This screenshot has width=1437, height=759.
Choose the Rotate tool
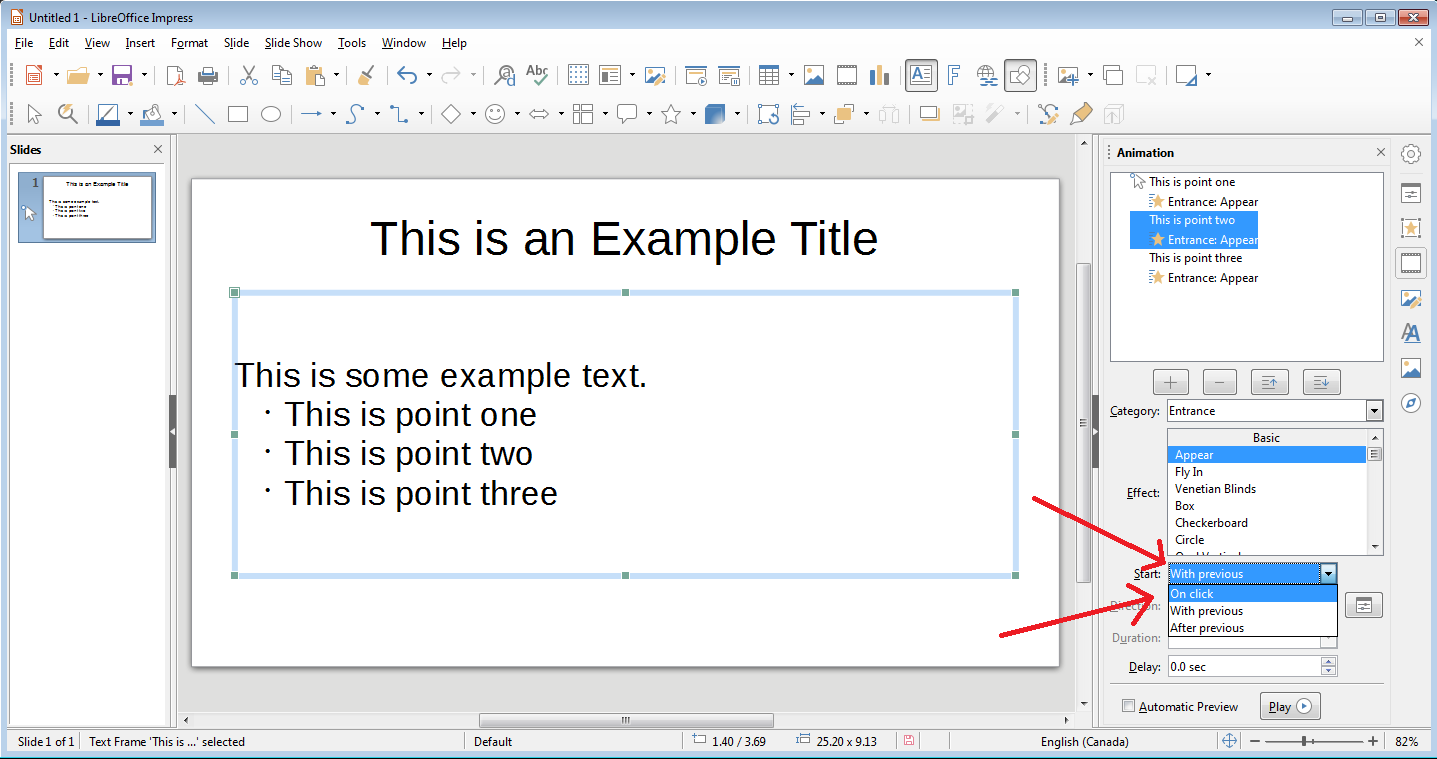pyautogui.click(x=768, y=114)
